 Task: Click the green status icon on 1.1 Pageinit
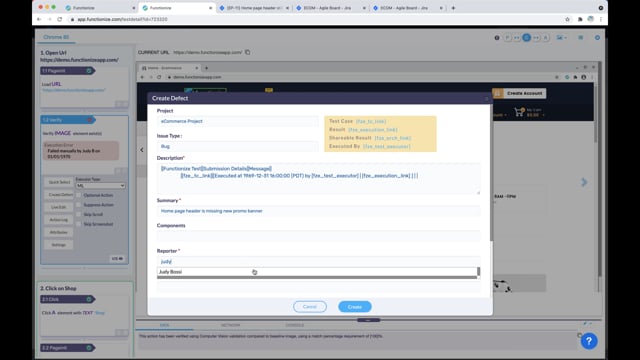(x=89, y=71)
